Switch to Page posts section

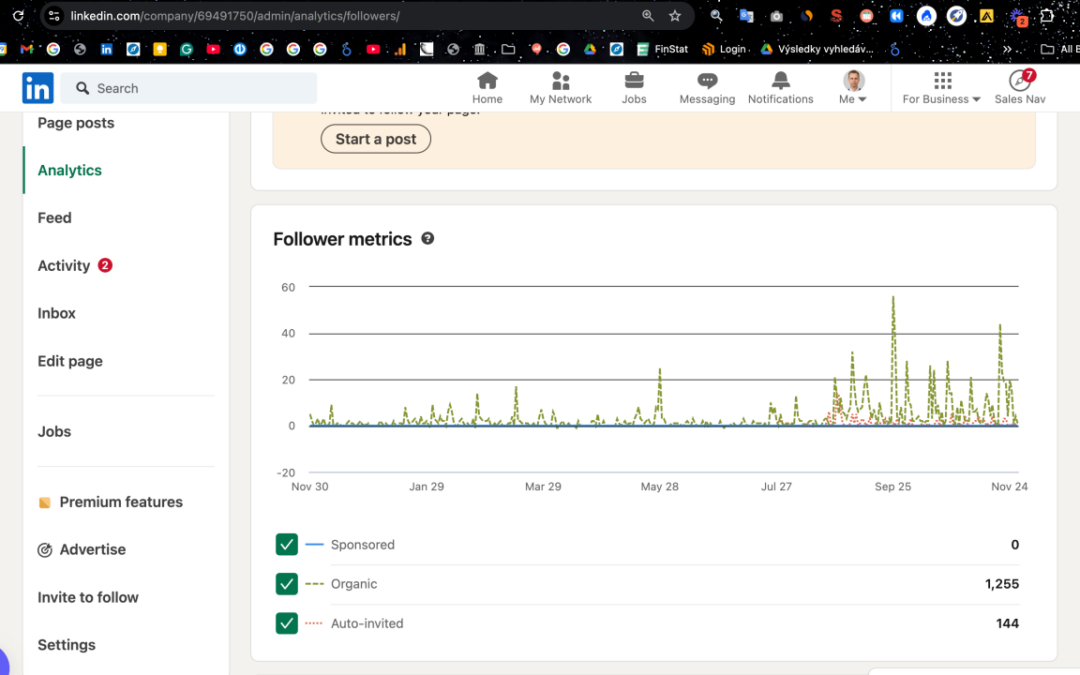click(75, 122)
